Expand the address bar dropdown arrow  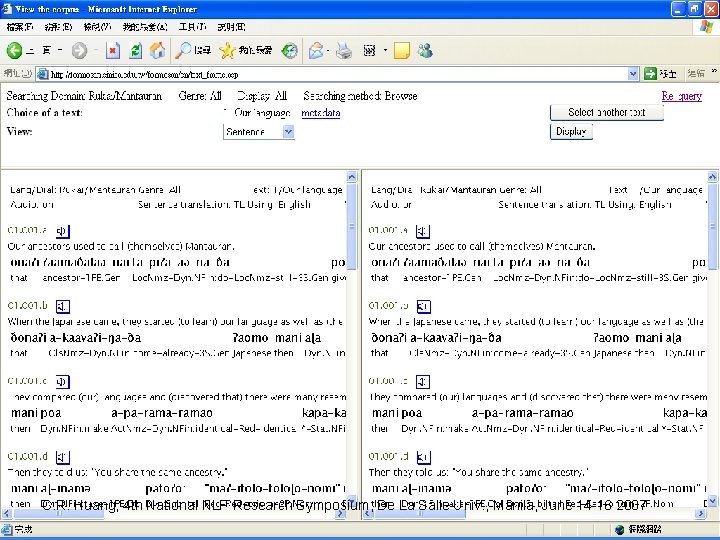click(633, 73)
